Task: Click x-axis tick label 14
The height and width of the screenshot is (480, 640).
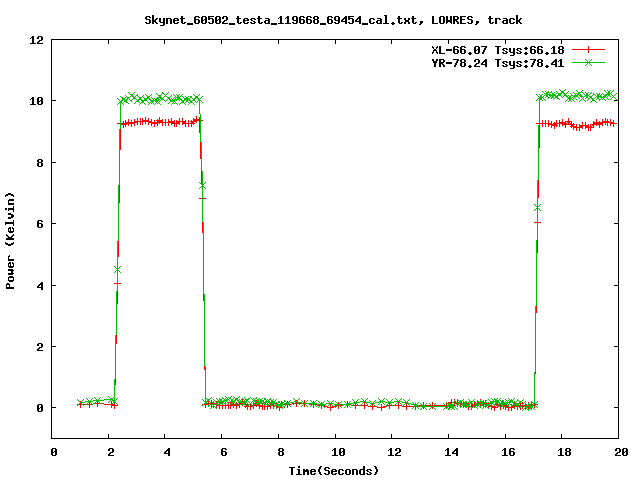Action: click(x=451, y=452)
